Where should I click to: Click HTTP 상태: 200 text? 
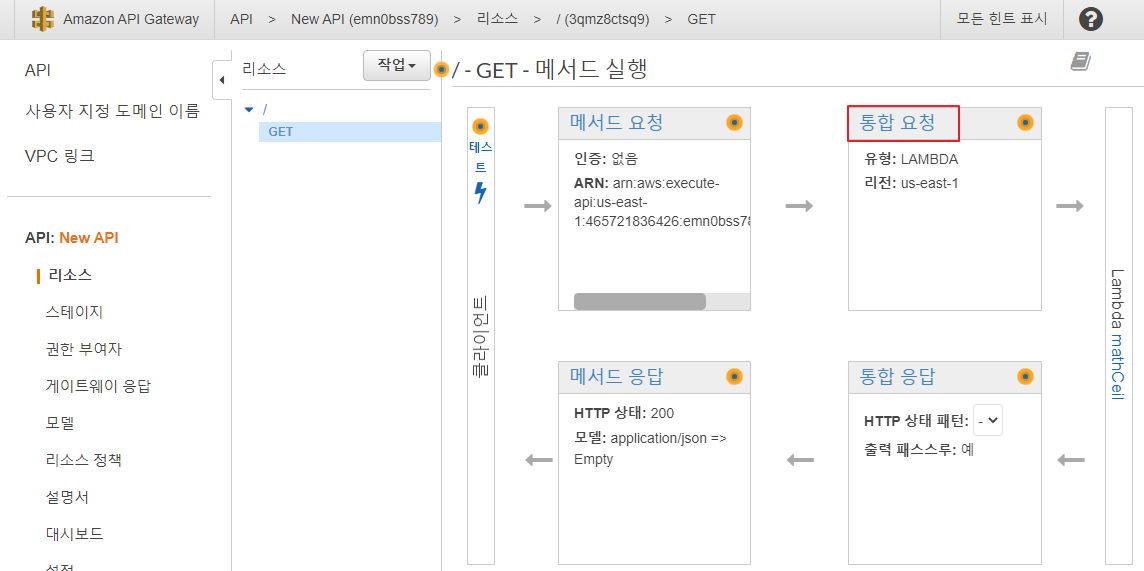click(624, 413)
